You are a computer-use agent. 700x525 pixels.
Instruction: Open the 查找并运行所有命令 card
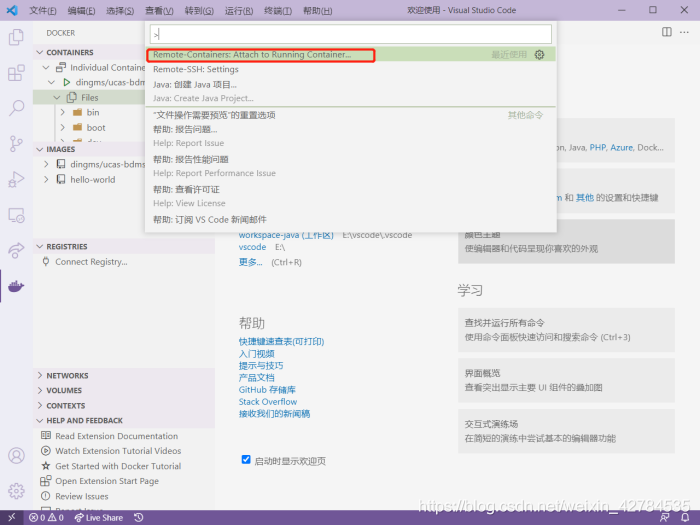pyautogui.click(x=566, y=330)
